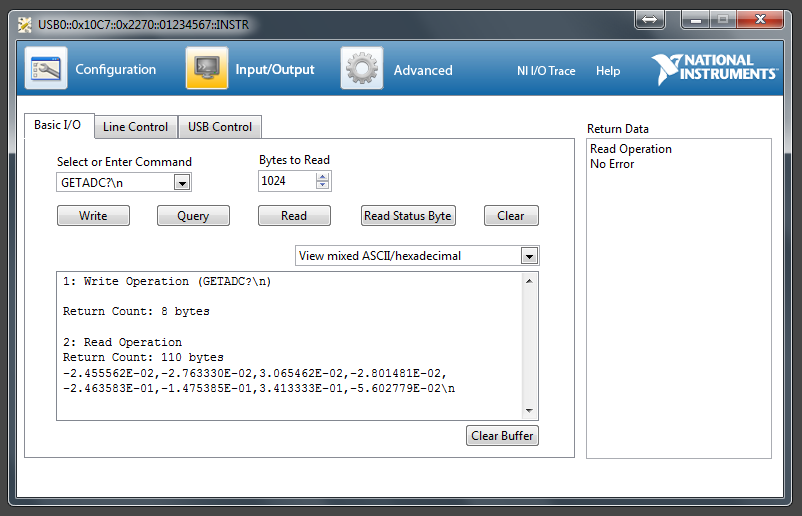Screen dimensions: 802x516
Task: Click the Clear Buffer button
Action: click(502, 436)
